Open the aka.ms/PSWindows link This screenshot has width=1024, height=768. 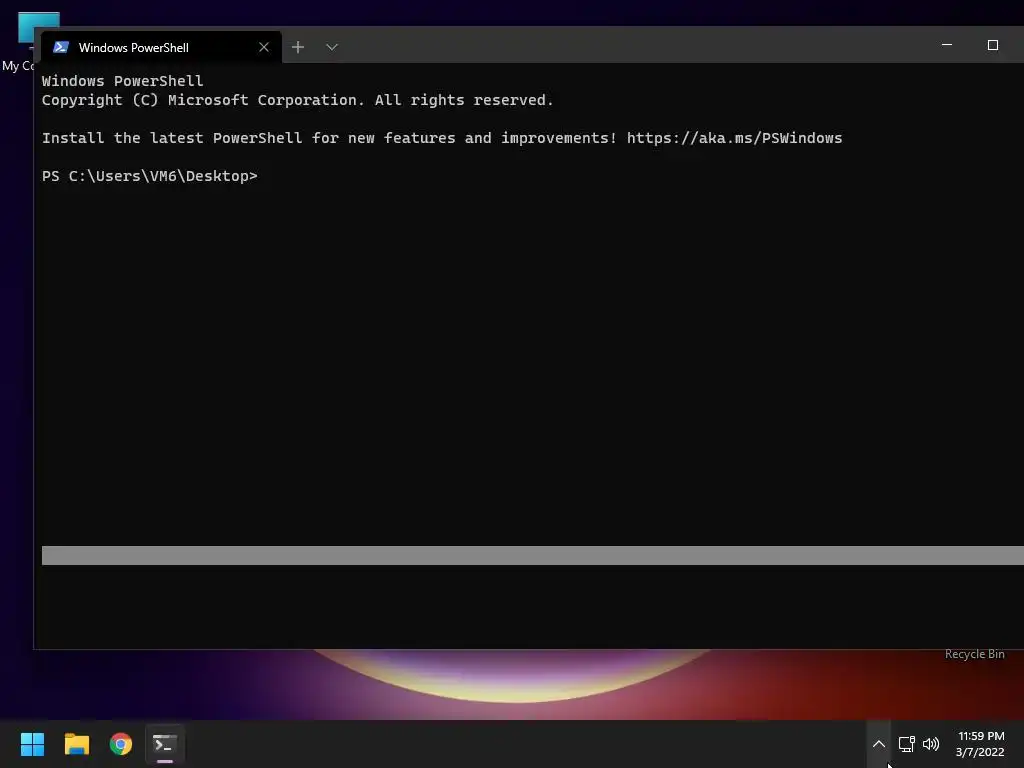(x=734, y=138)
